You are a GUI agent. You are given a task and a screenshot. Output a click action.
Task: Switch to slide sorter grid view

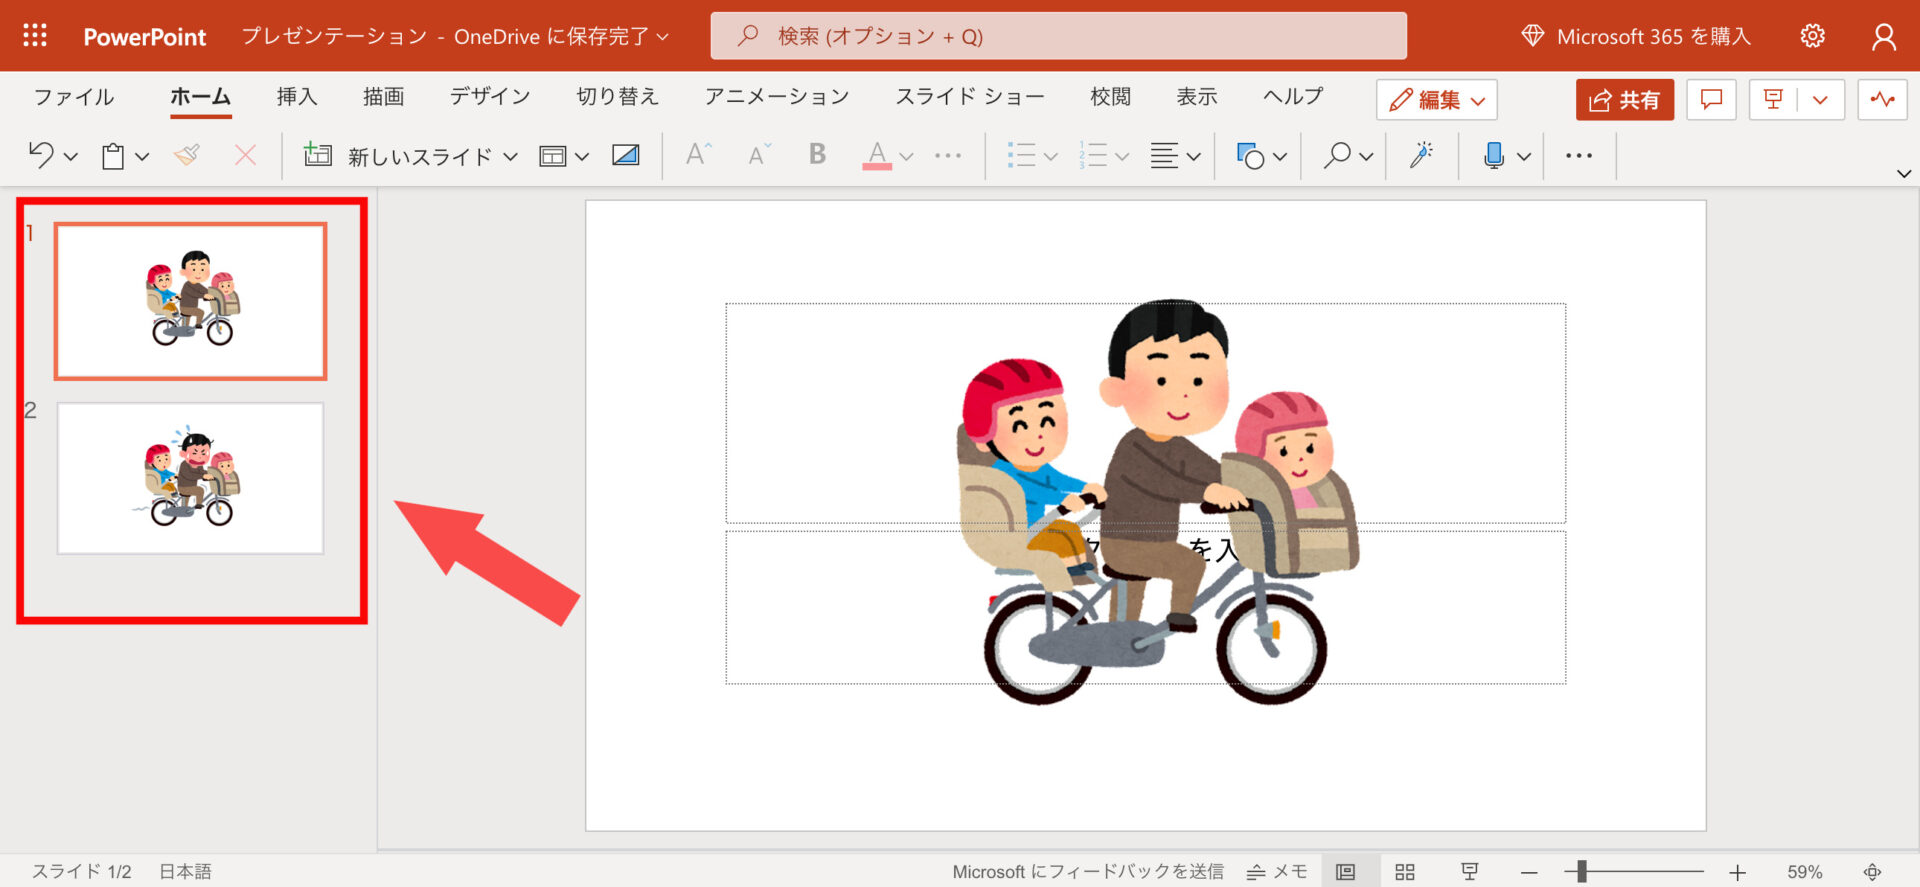pos(1405,872)
